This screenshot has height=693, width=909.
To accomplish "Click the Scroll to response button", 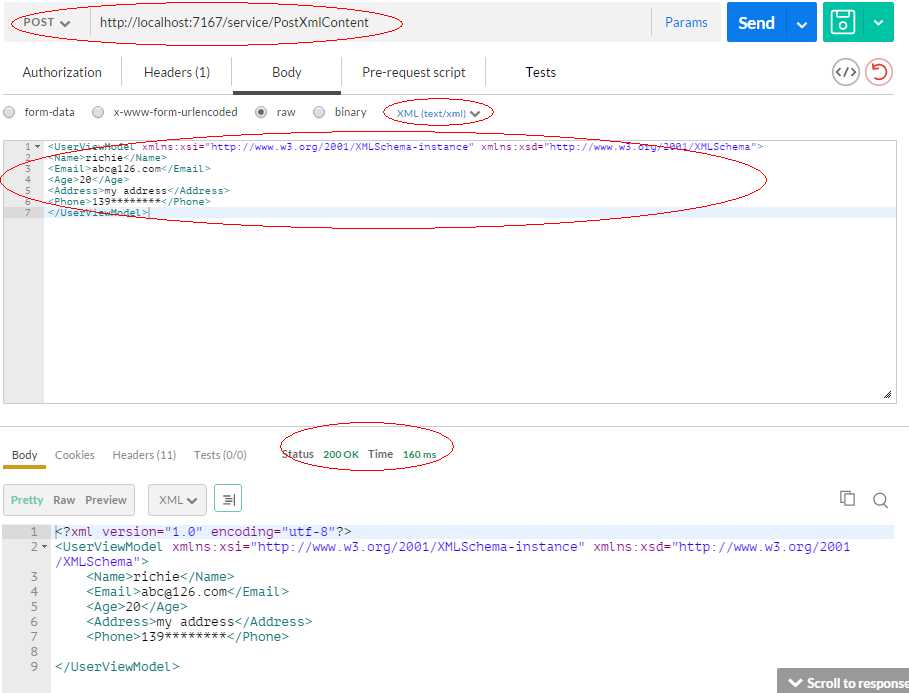I will coord(843,681).
